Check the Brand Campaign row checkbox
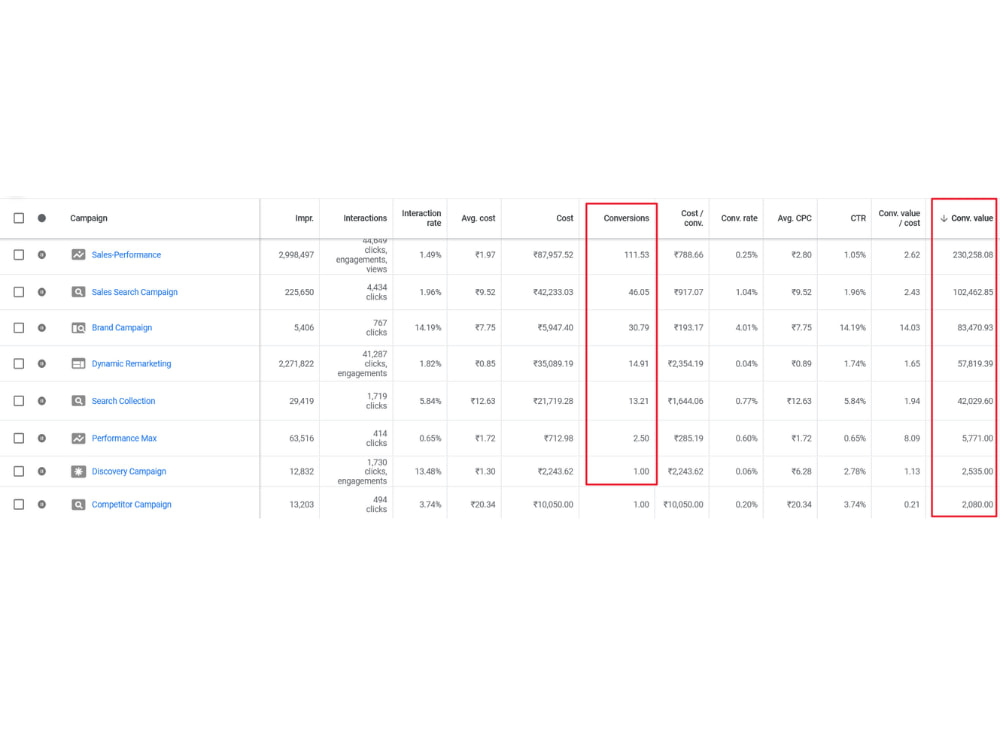The image size is (1000, 750). pyautogui.click(x=19, y=328)
